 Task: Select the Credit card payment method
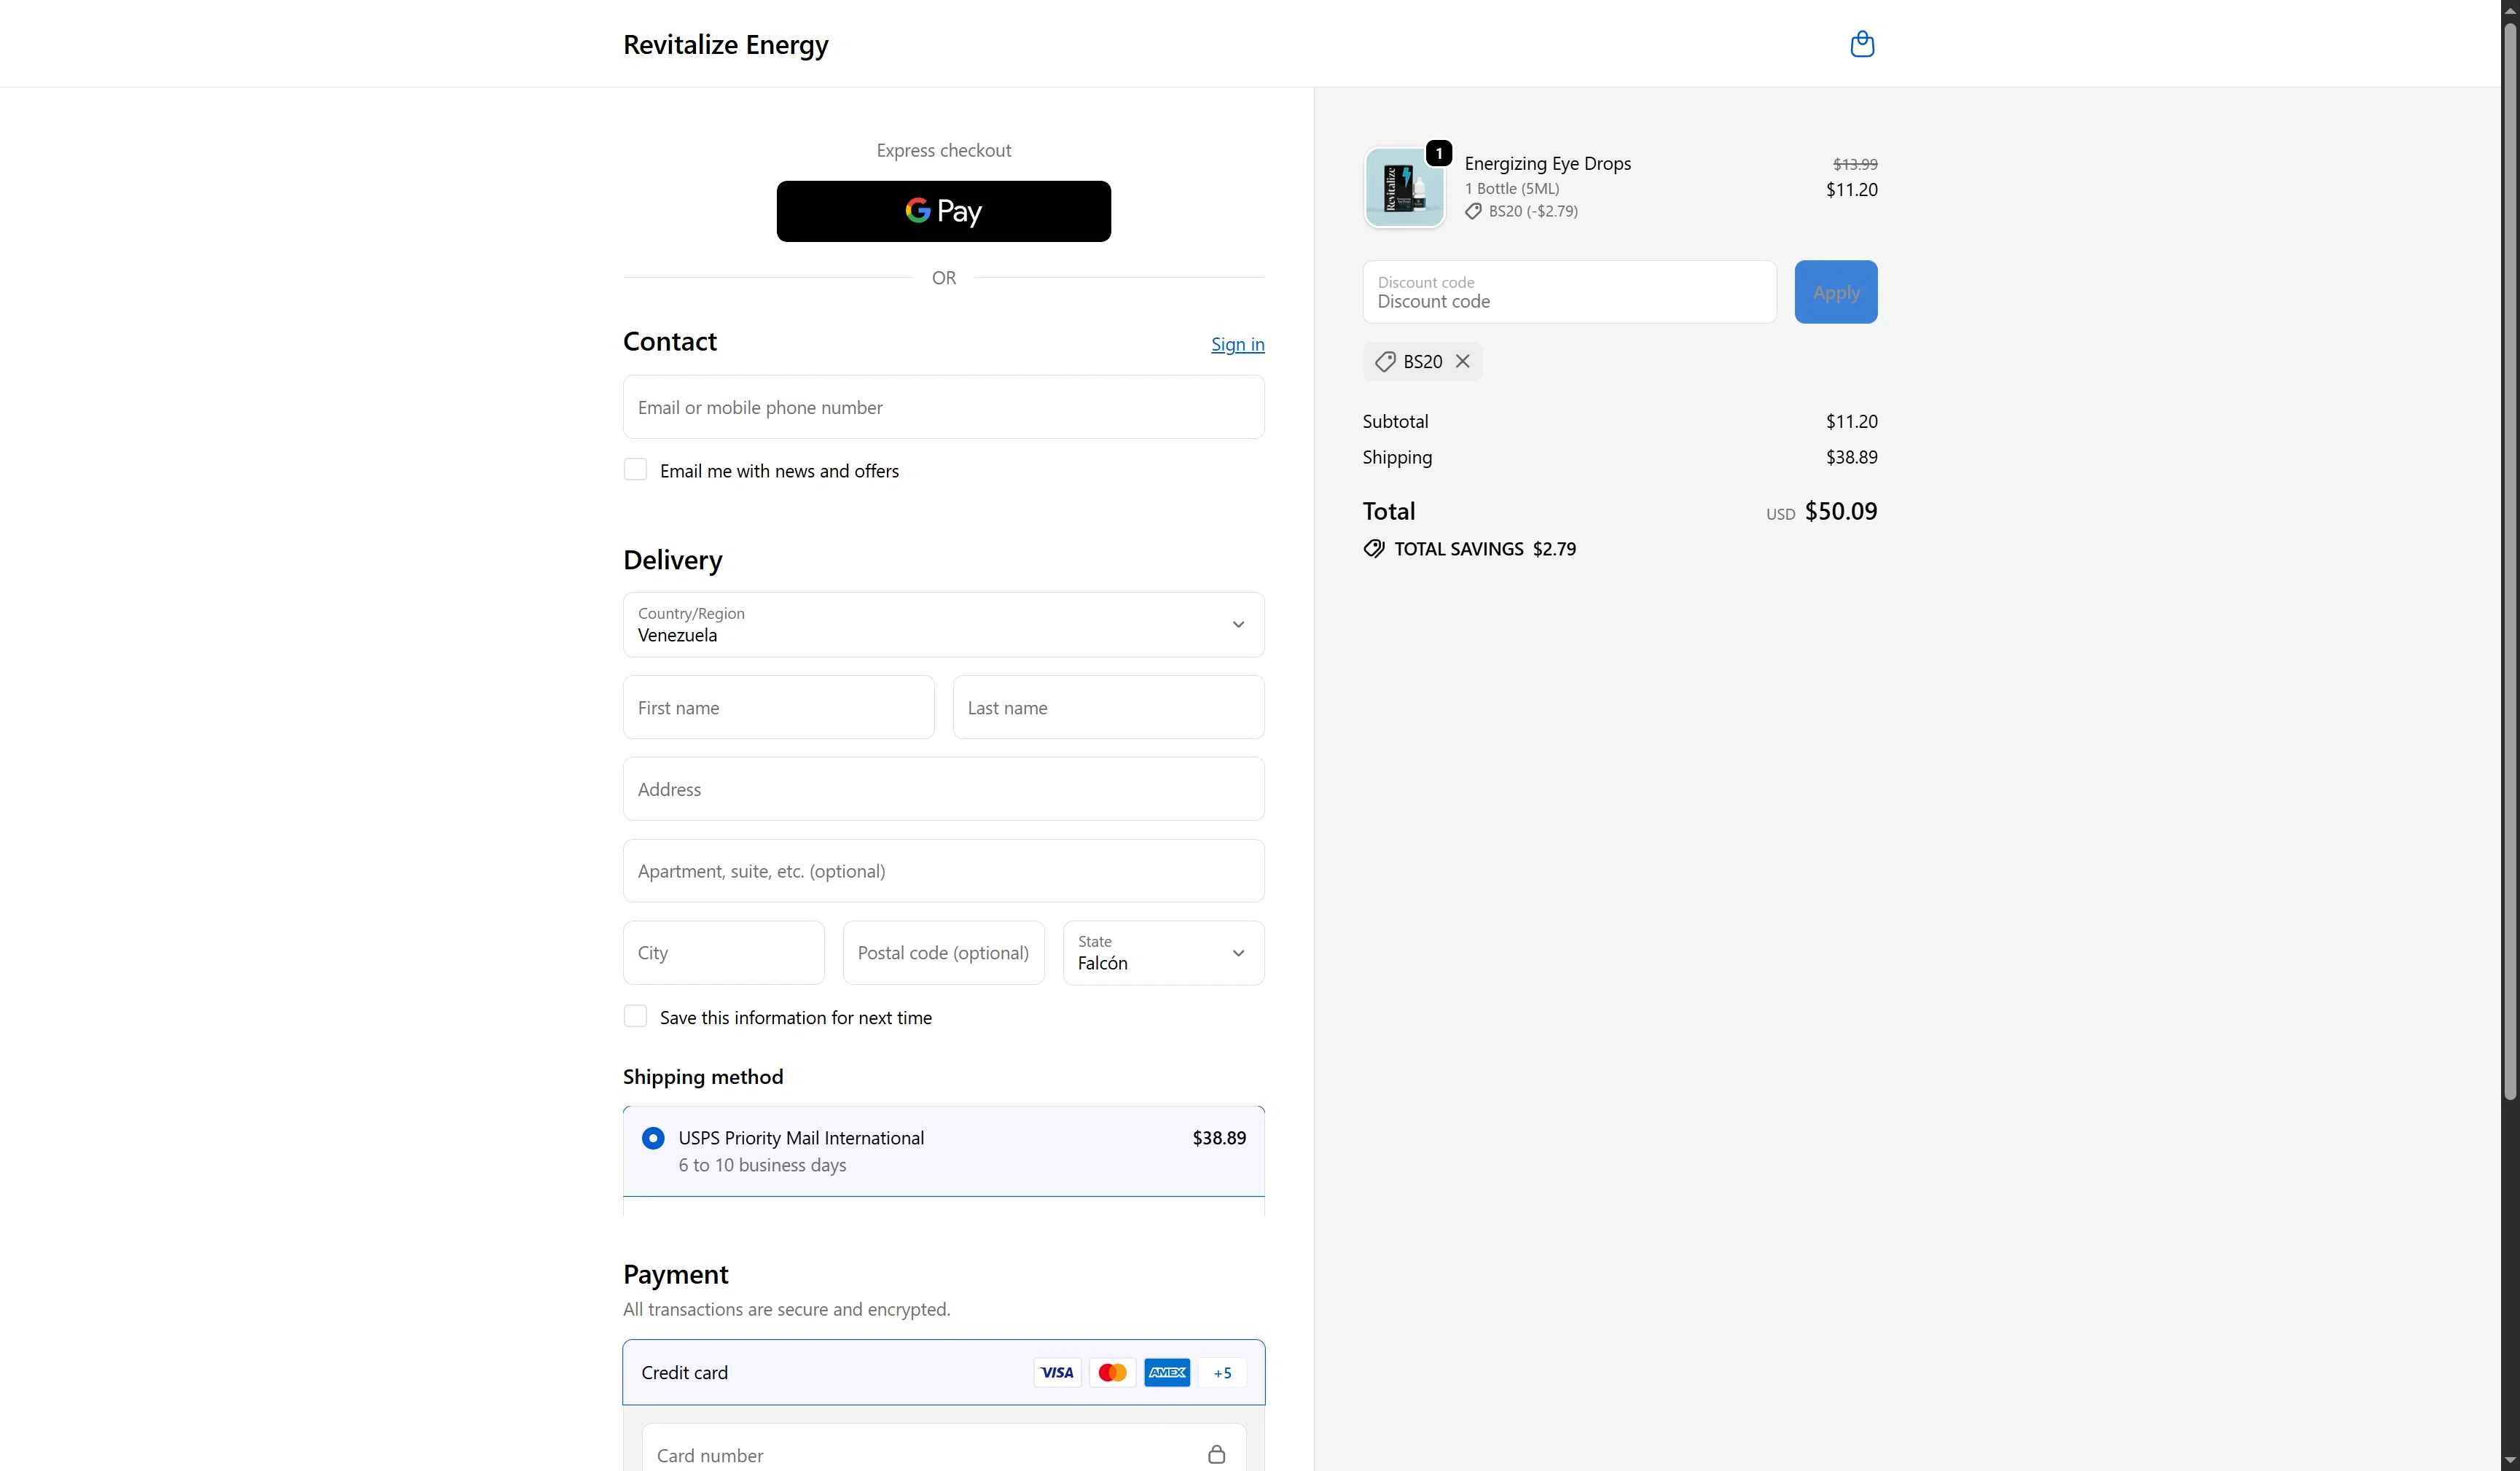(684, 1372)
